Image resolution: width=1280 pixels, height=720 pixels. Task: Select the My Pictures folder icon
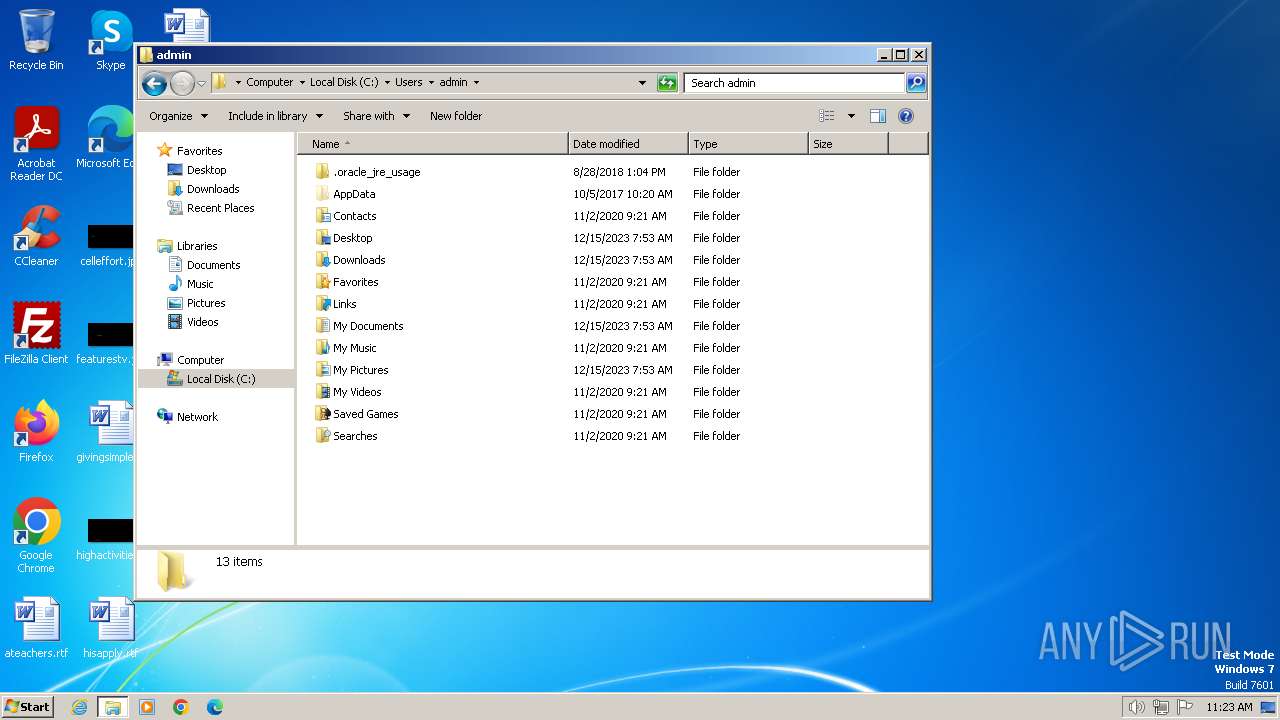tap(322, 370)
